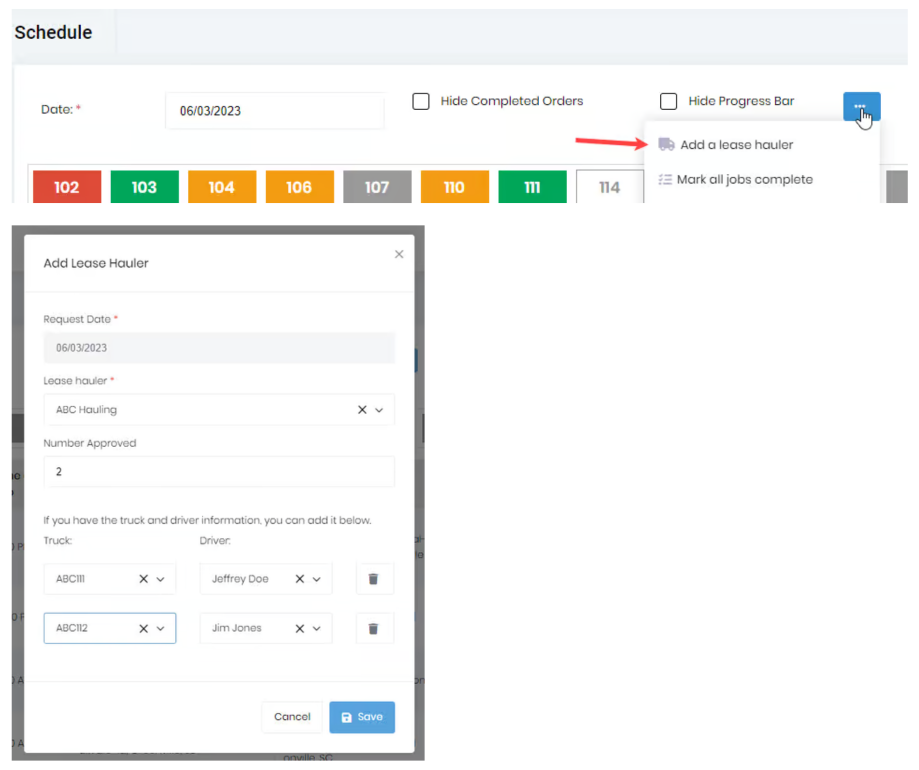Click the Number Approved input field
Viewport: 919px width, 770px height.
click(x=219, y=472)
